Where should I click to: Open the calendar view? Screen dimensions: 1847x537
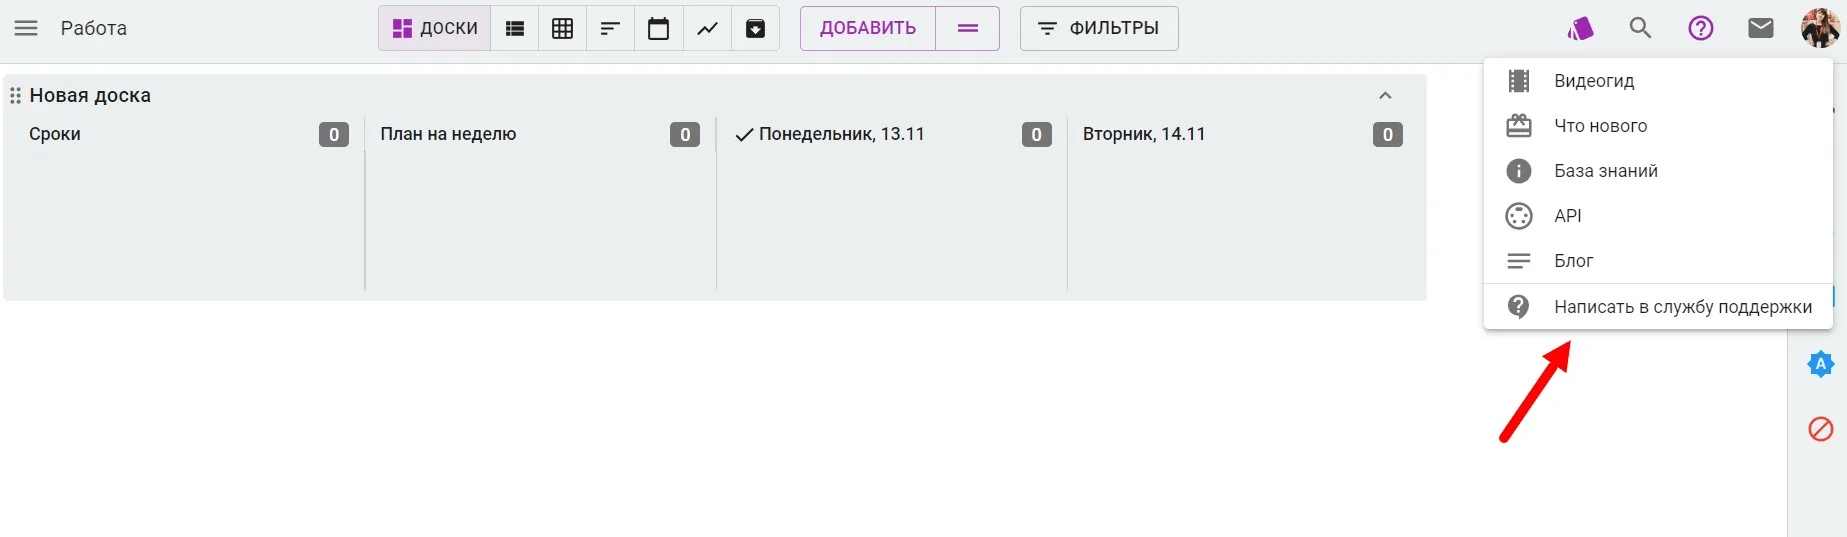coord(658,28)
